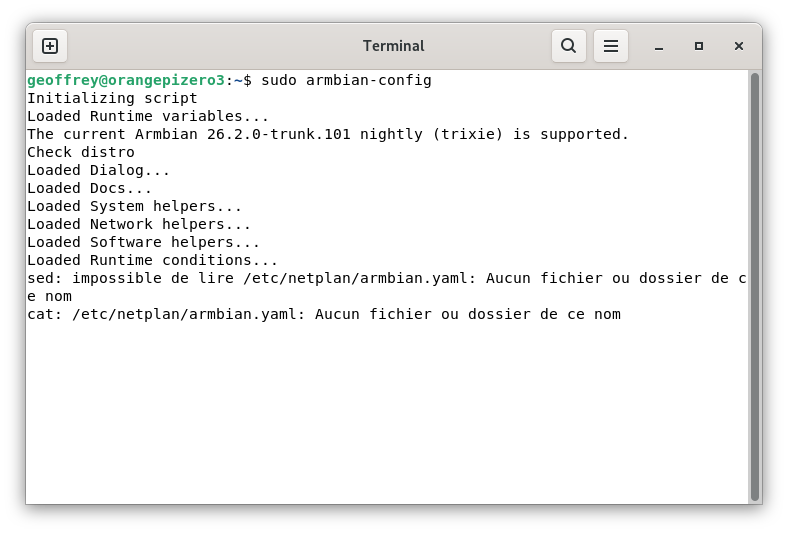788x533 pixels.
Task: Open the hamburger main menu
Action: coord(611,46)
